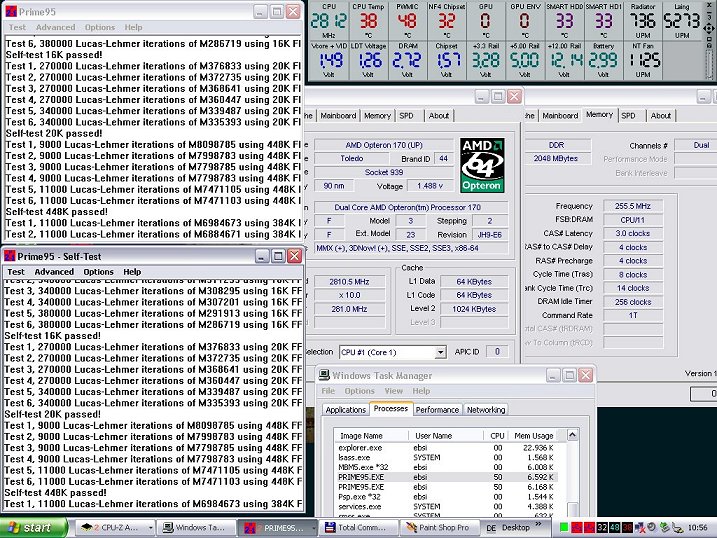Click the 2810.5 MHz core speed value
Screen dimensions: 717x538
(349, 282)
